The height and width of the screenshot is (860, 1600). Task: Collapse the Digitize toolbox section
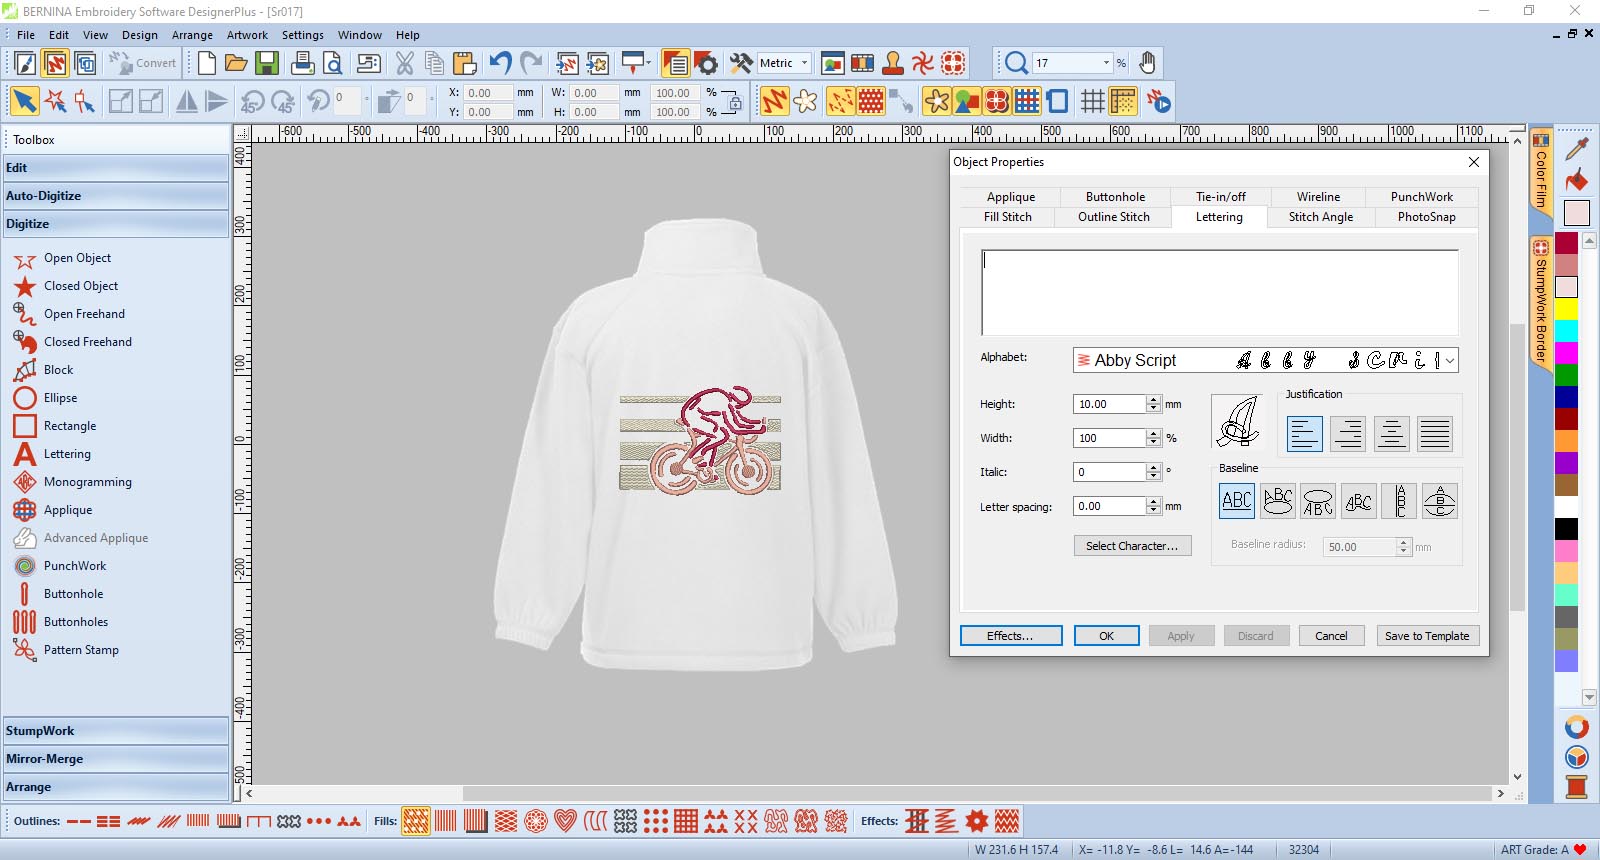(115, 224)
